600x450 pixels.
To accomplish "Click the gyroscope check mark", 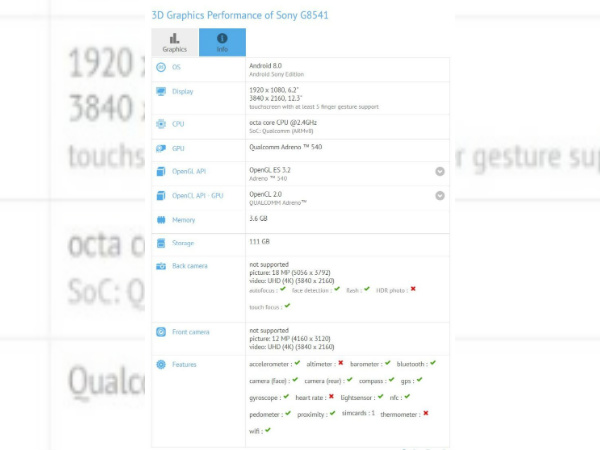I will pyautogui.click(x=286, y=396).
